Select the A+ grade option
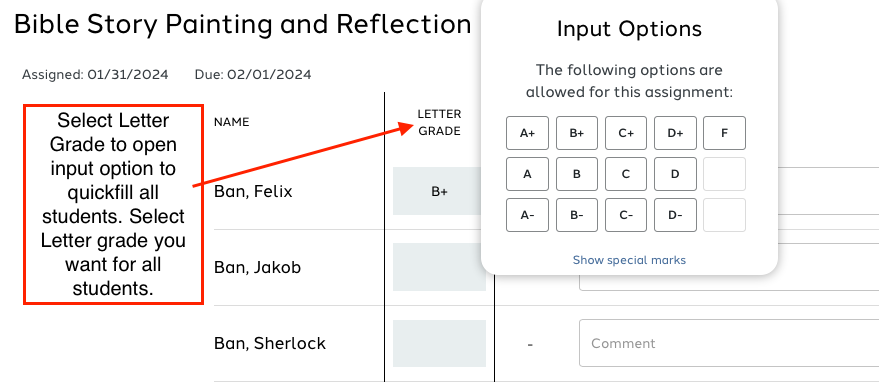 (527, 133)
